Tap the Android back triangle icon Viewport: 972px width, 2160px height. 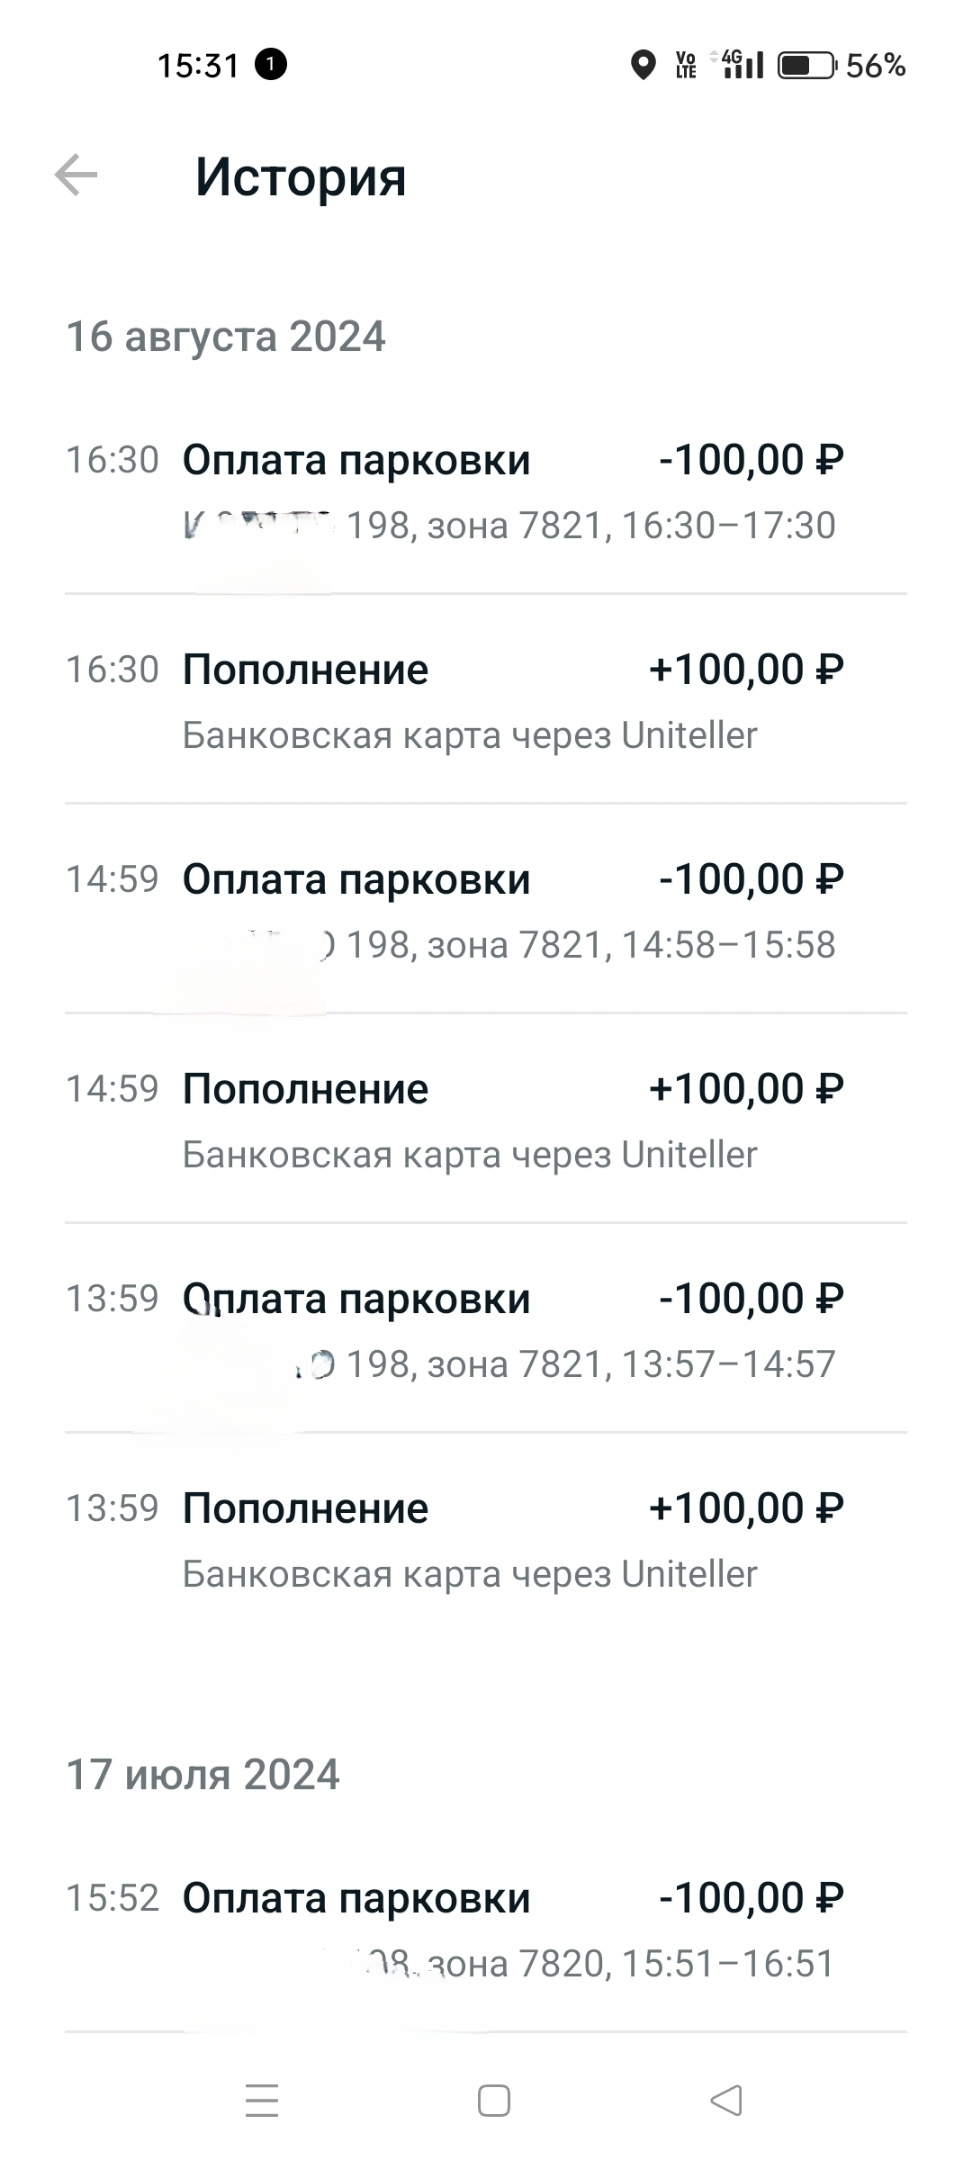(726, 2100)
